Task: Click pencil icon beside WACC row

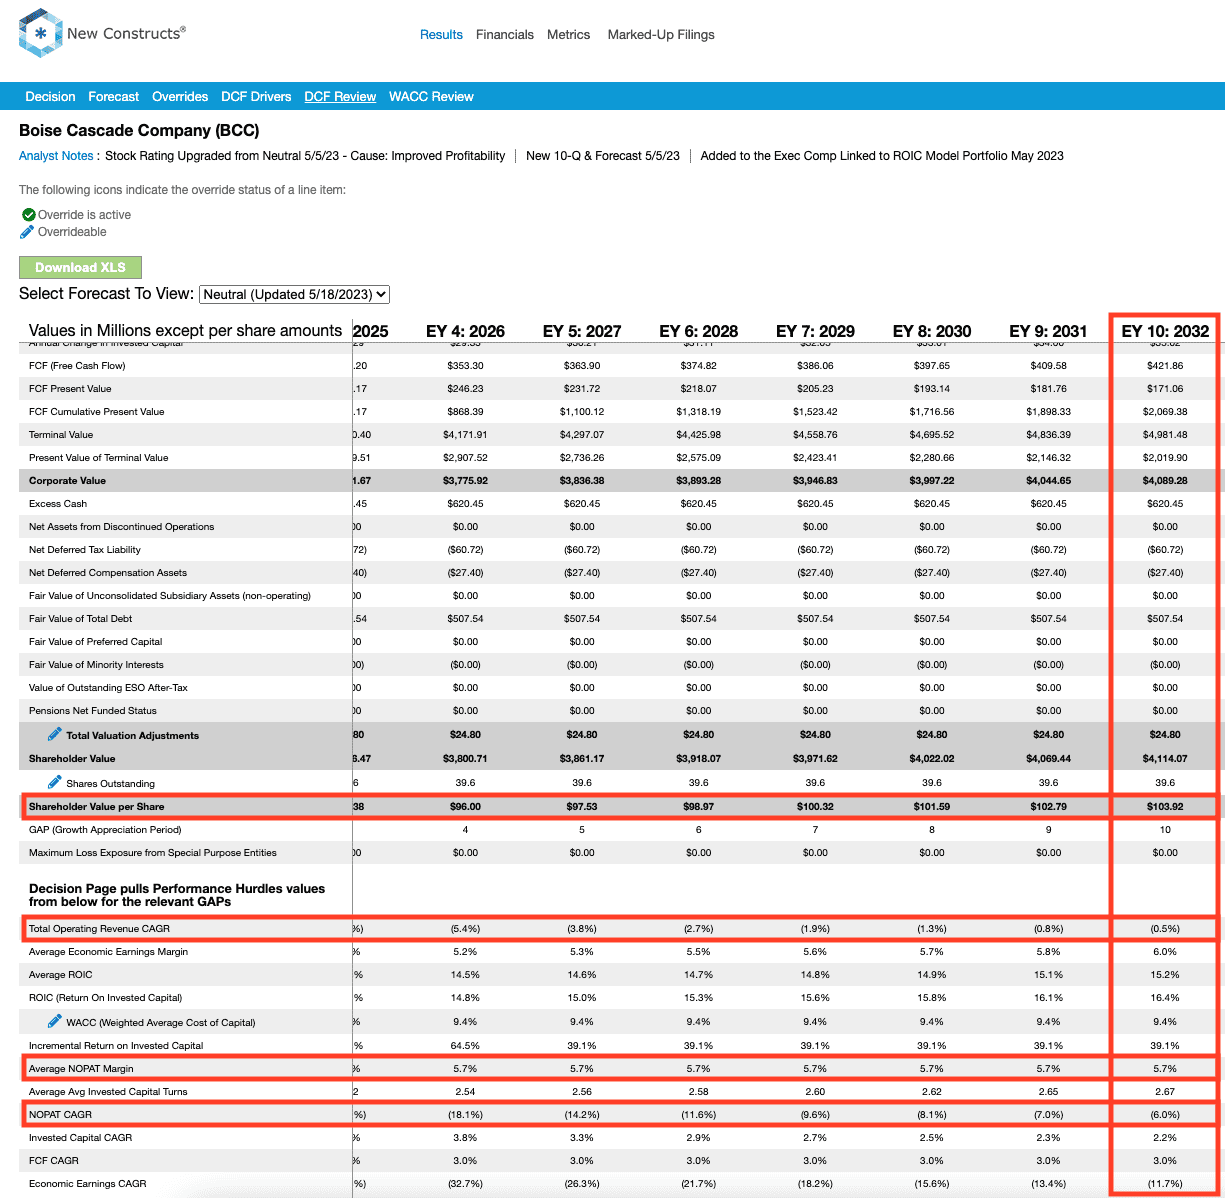Action: point(55,1021)
